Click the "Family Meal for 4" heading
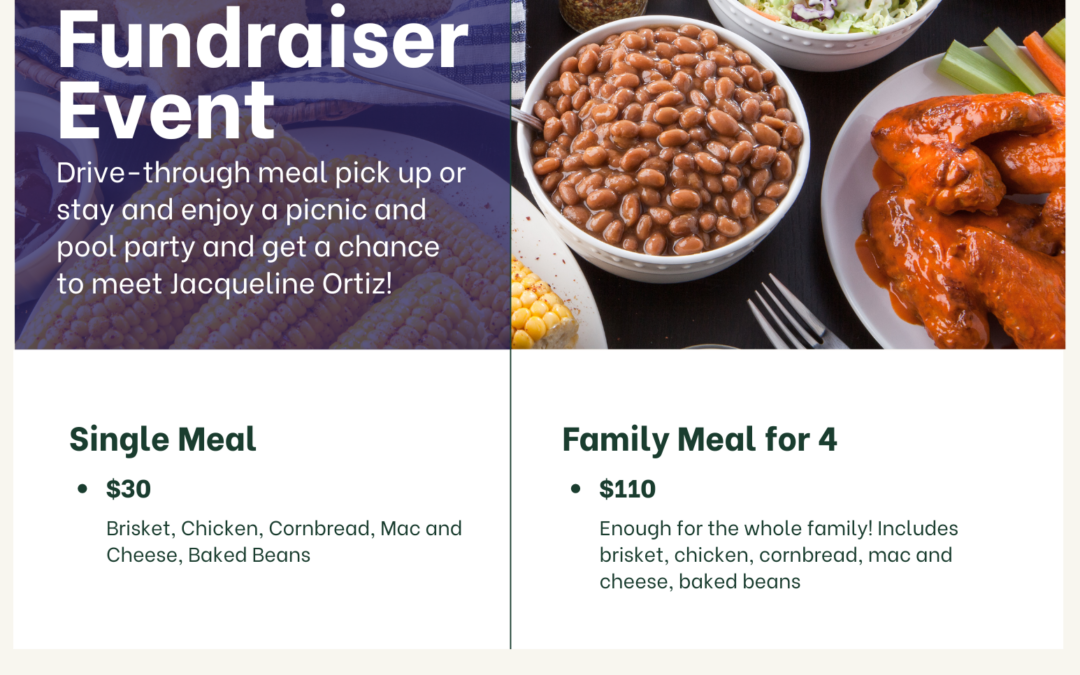The height and width of the screenshot is (675, 1080). (x=699, y=439)
